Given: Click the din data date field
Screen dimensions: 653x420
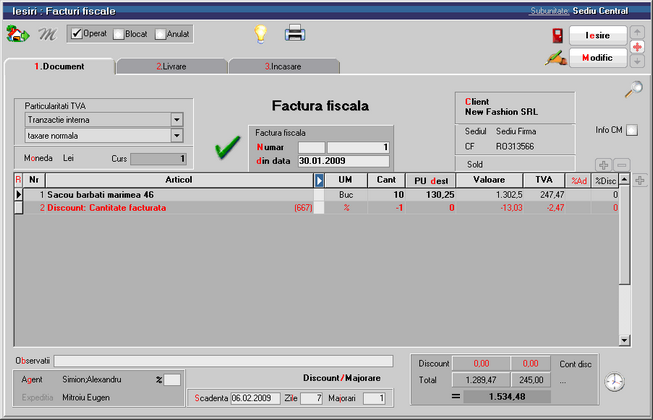Looking at the screenshot, I should (x=344, y=161).
